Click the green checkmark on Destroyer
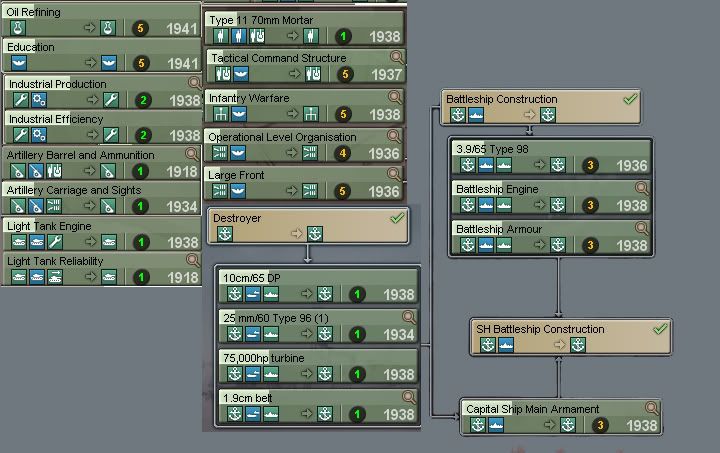720x453 pixels. (397, 218)
